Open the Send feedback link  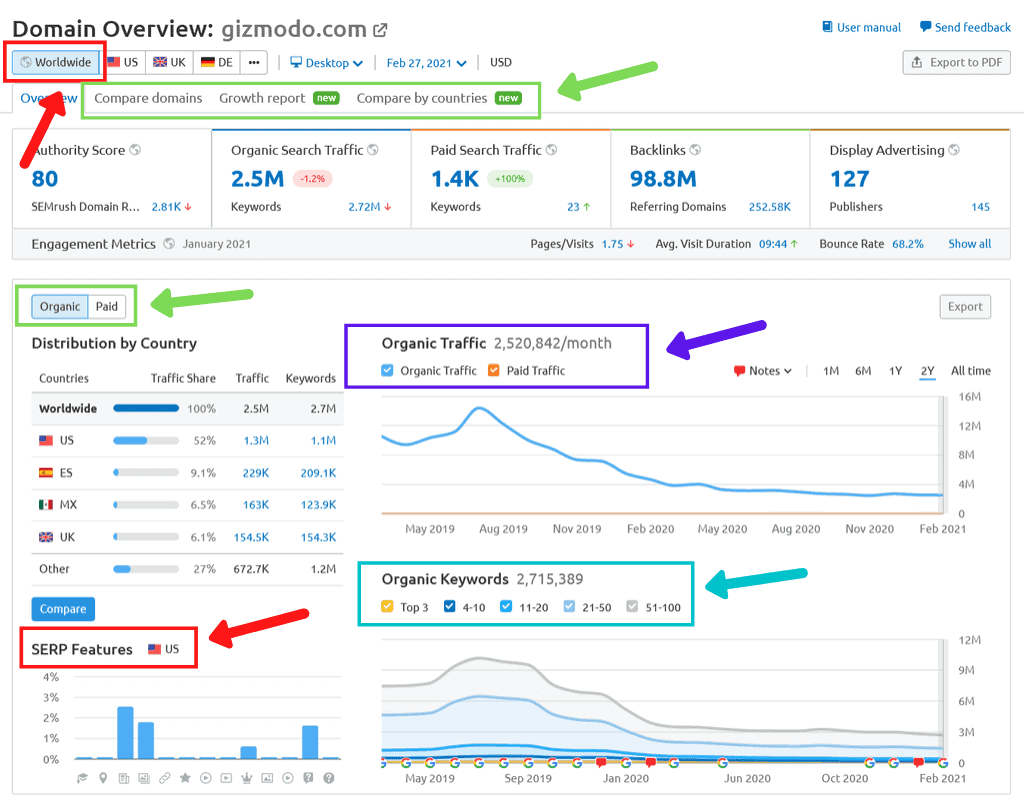(x=965, y=27)
